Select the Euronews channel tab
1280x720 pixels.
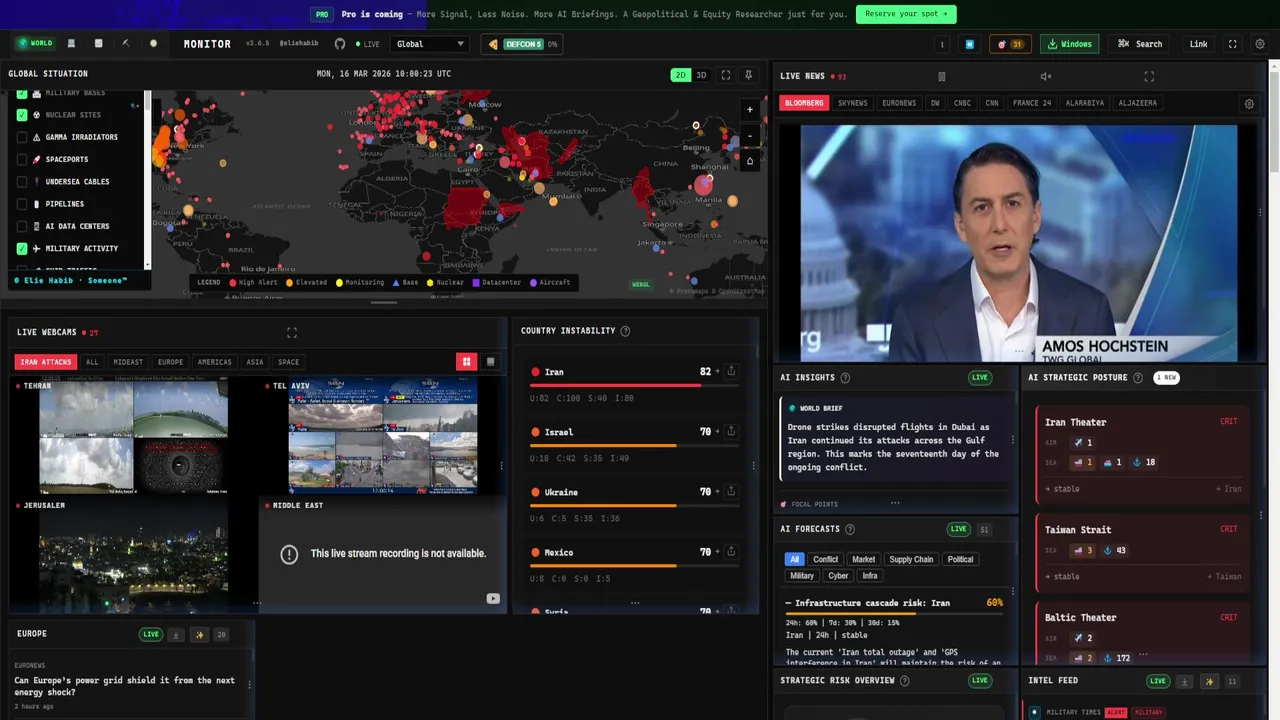[899, 103]
